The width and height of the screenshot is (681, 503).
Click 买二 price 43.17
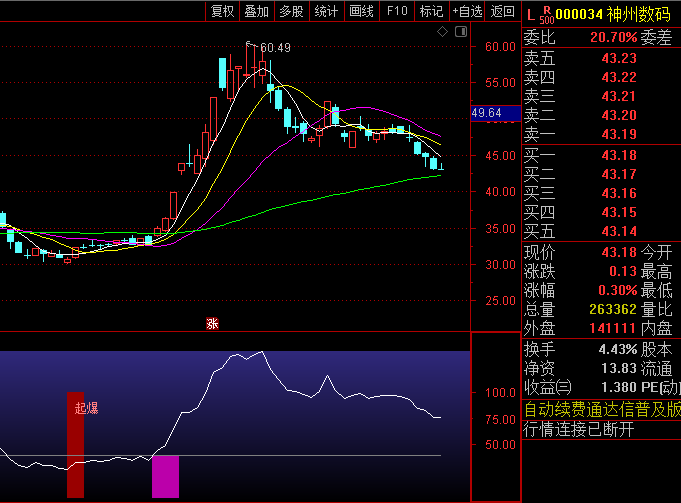(x=619, y=174)
